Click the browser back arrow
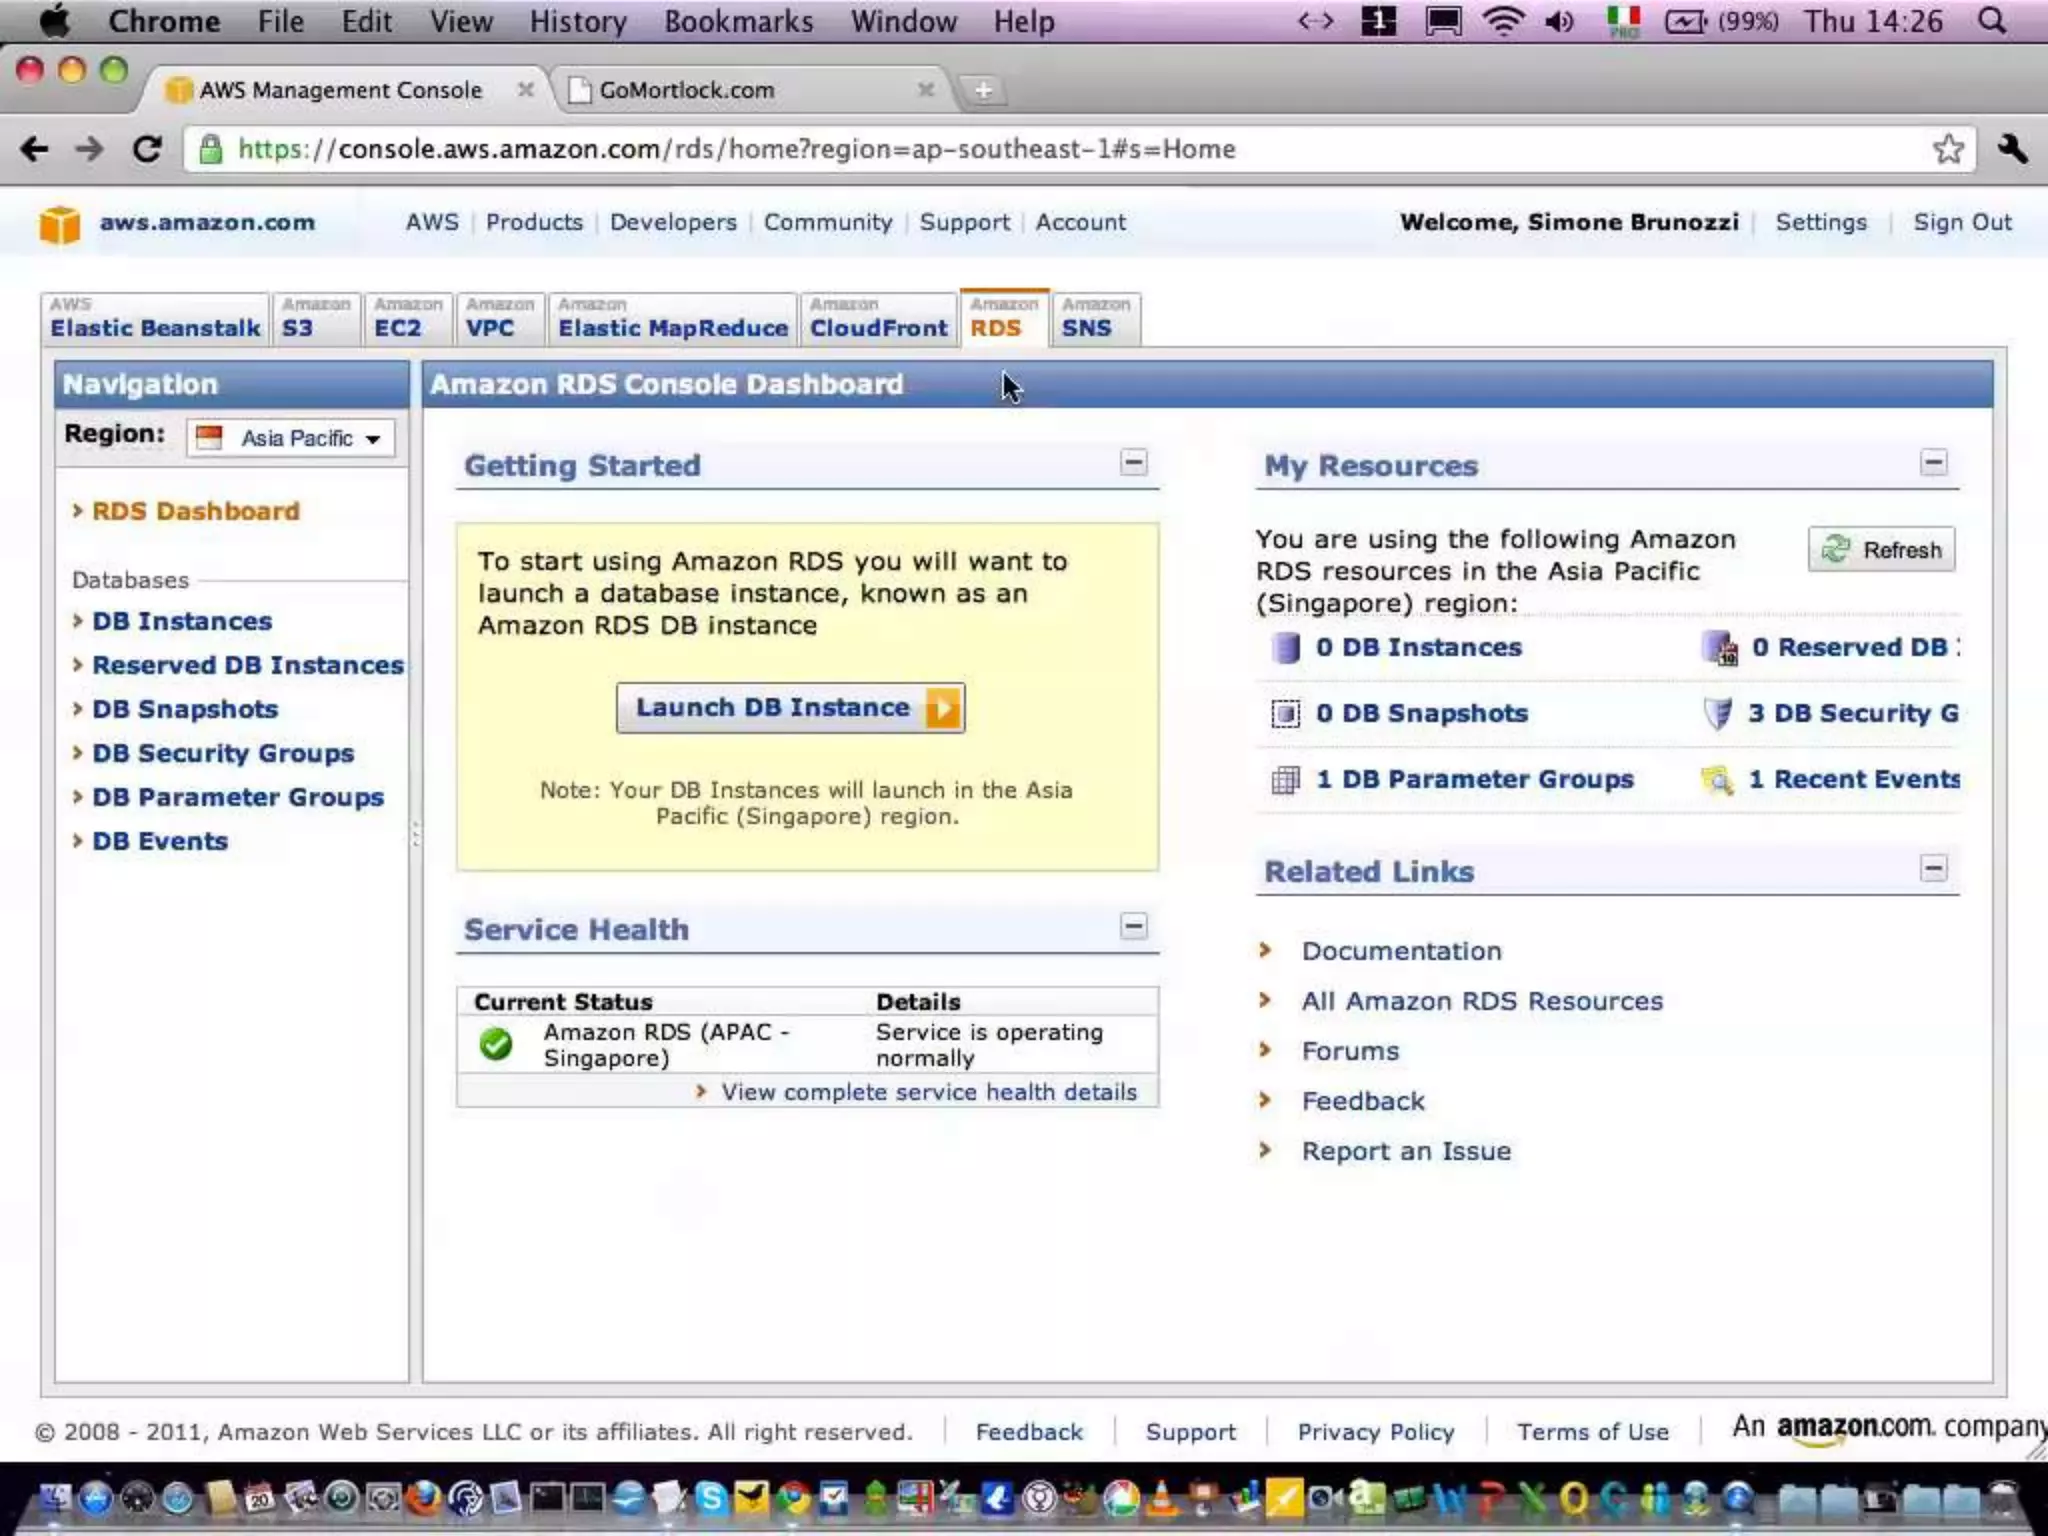2048x1536 pixels. click(35, 149)
